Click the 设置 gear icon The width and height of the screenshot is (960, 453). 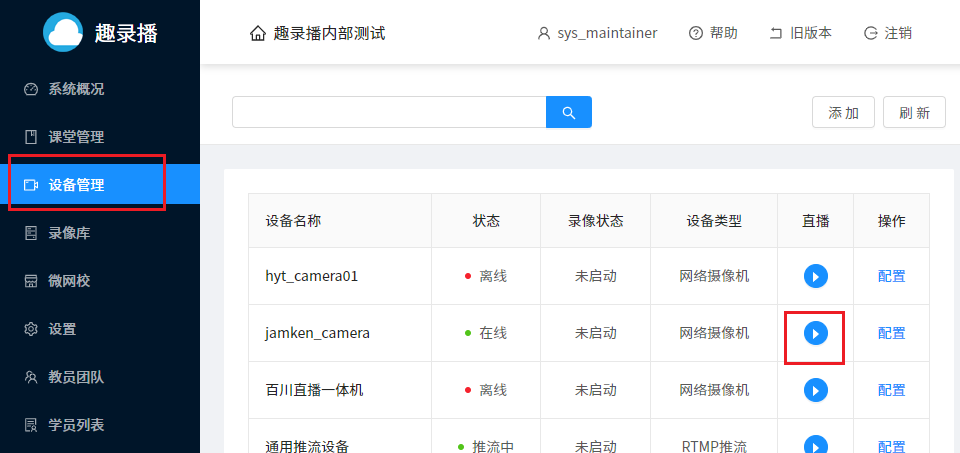tap(31, 329)
